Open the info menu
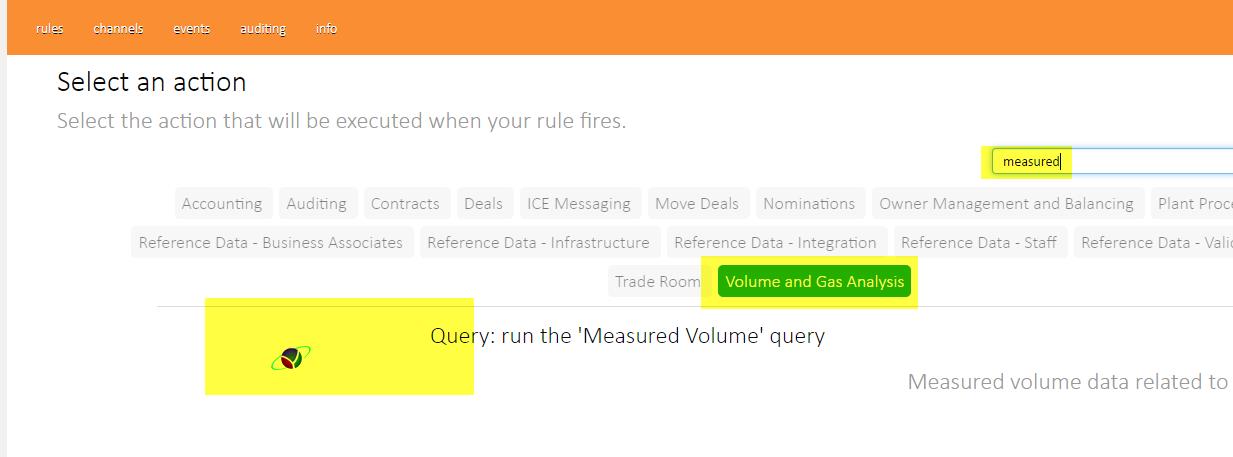Viewport: 1233px width, 457px height. (326, 29)
